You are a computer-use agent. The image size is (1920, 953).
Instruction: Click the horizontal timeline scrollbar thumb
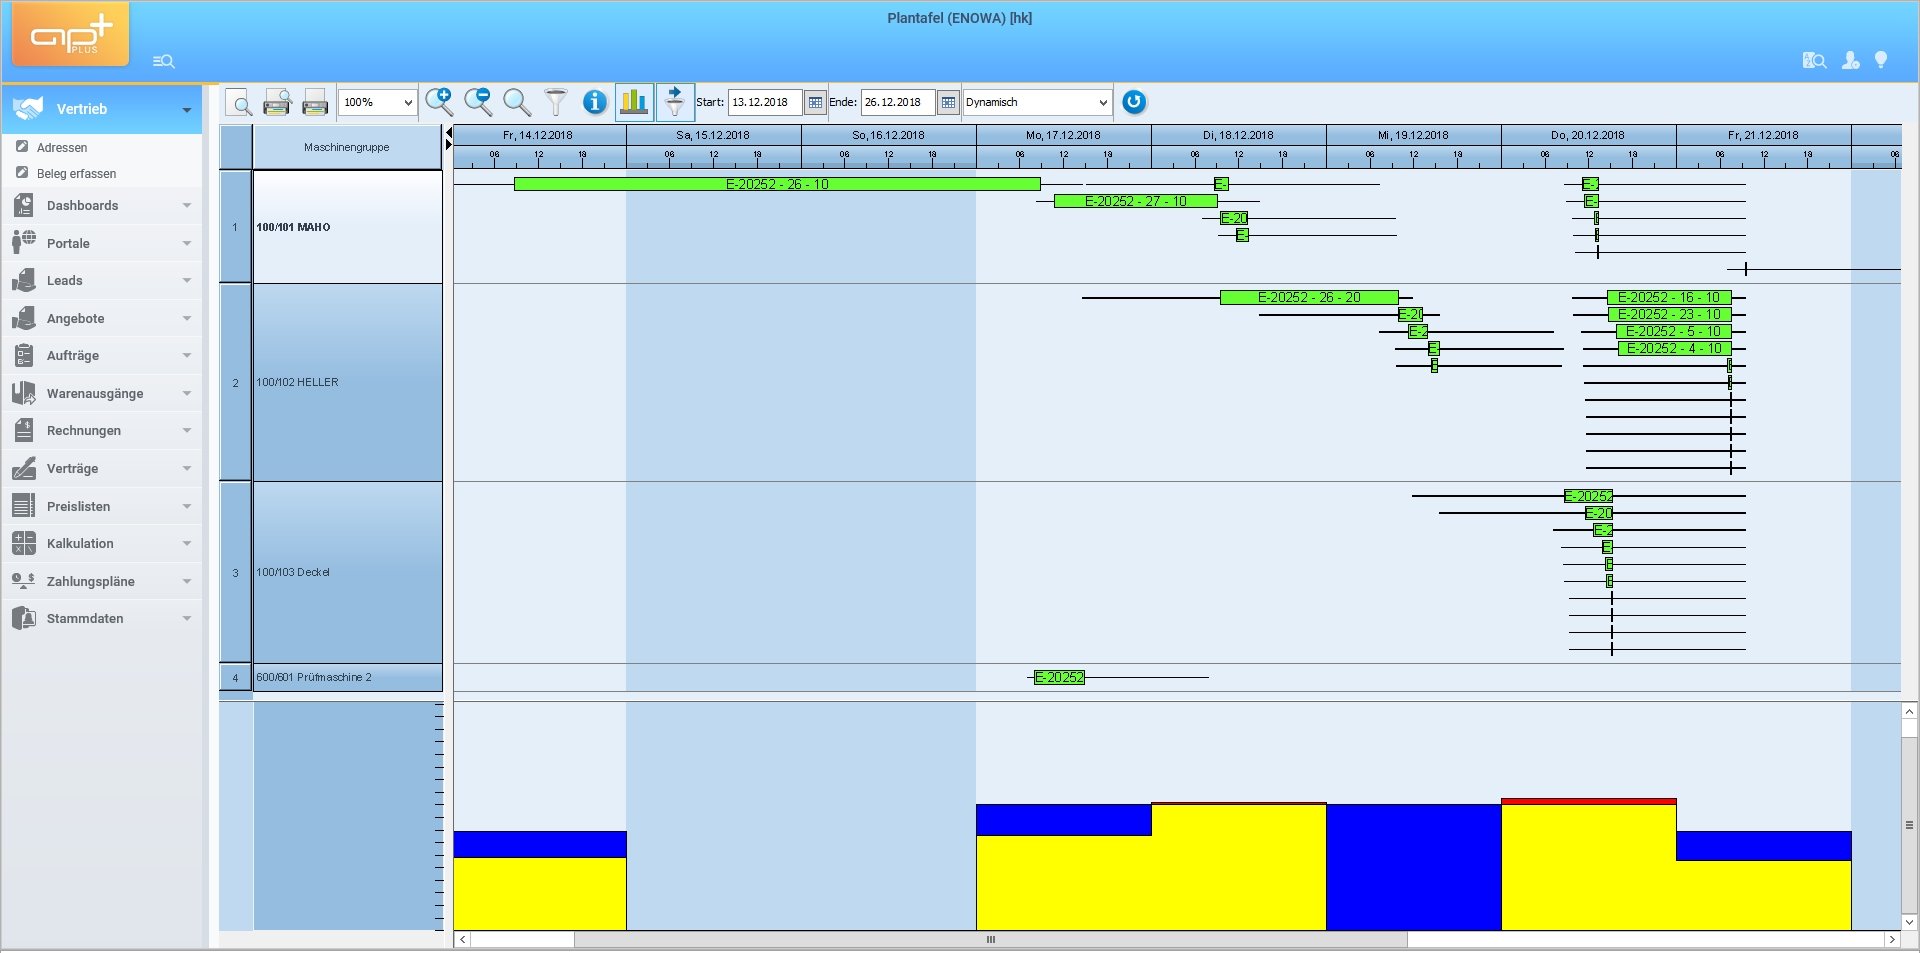(990, 940)
